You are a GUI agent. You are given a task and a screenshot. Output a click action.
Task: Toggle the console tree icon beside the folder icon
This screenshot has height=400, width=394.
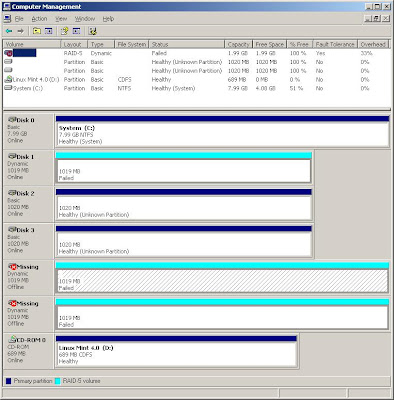tap(49, 31)
